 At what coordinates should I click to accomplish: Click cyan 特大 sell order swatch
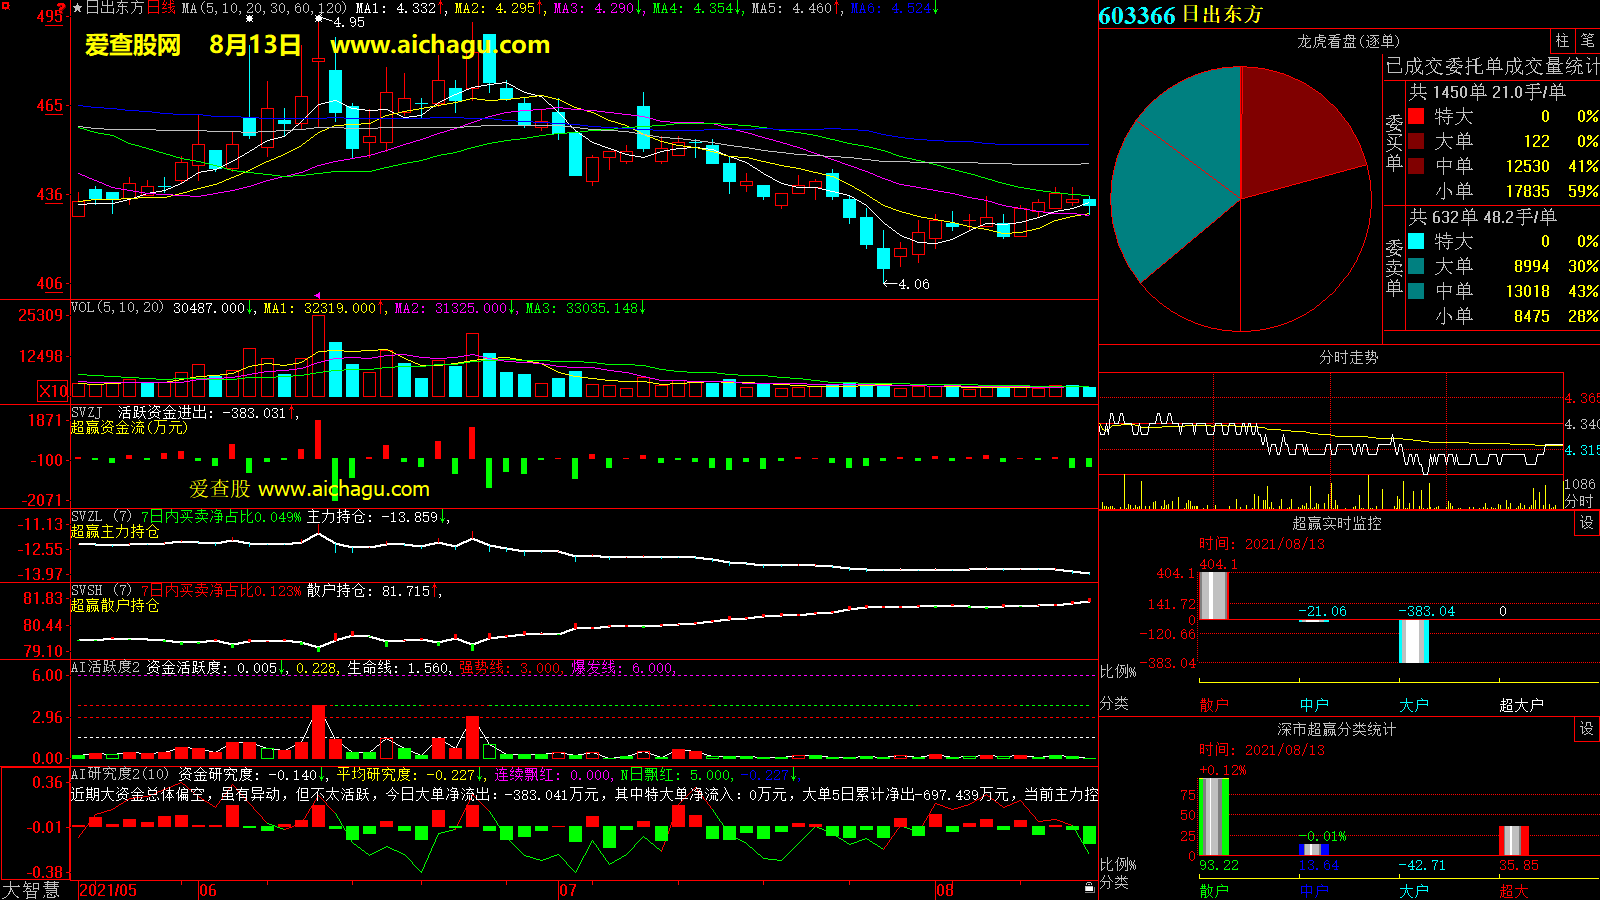click(x=1416, y=241)
